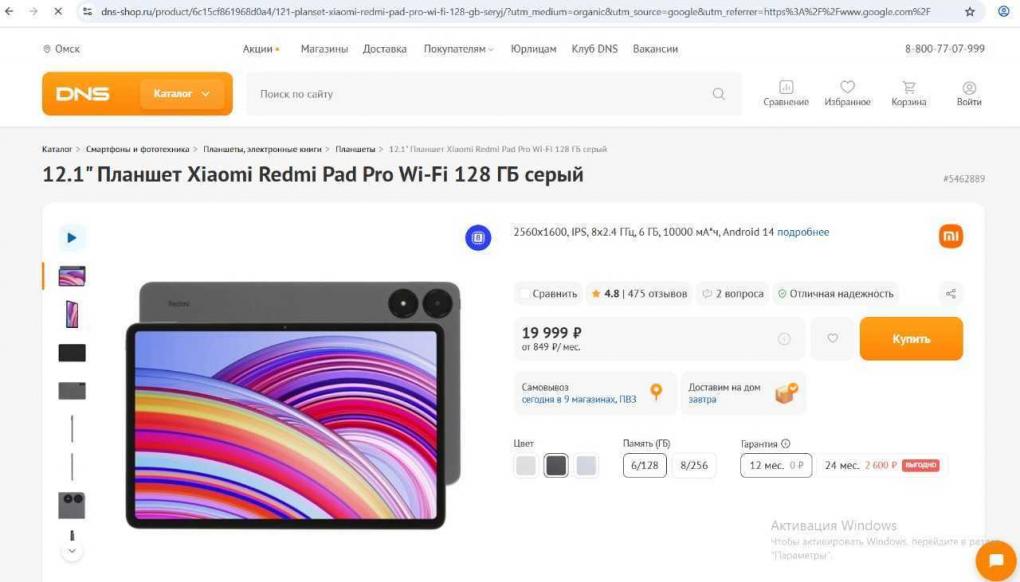Click the search magnifier icon

click(x=718, y=94)
